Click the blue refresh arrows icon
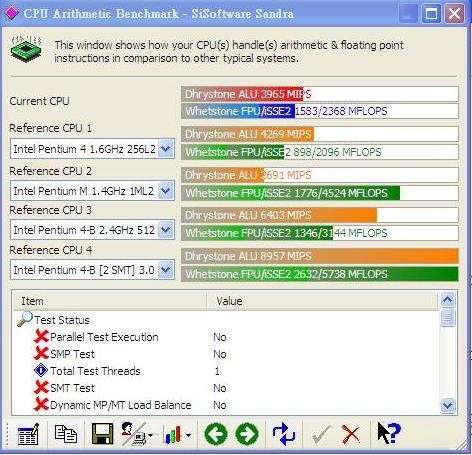The height and width of the screenshot is (455, 472). pos(284,434)
